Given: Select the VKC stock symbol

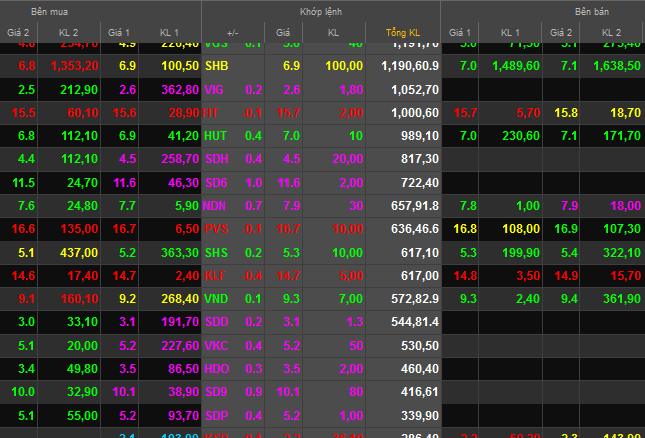Looking at the screenshot, I should tap(217, 345).
